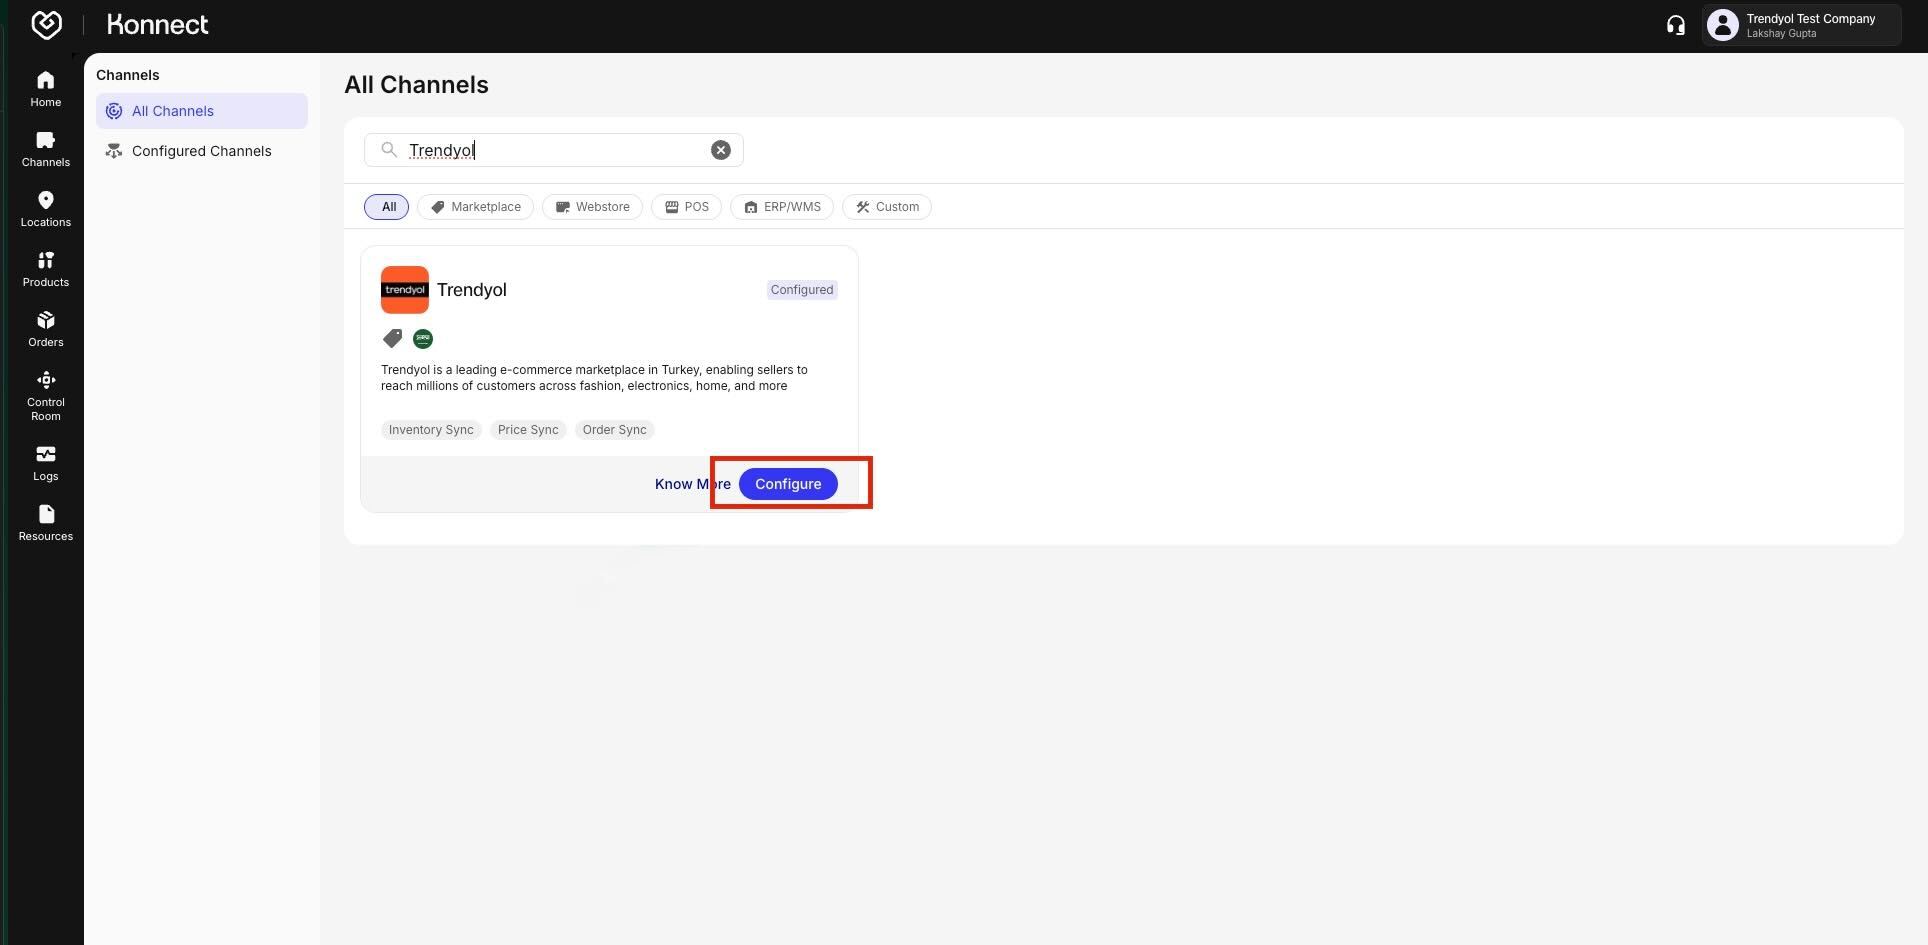Filter channels by Marketplace

476,207
